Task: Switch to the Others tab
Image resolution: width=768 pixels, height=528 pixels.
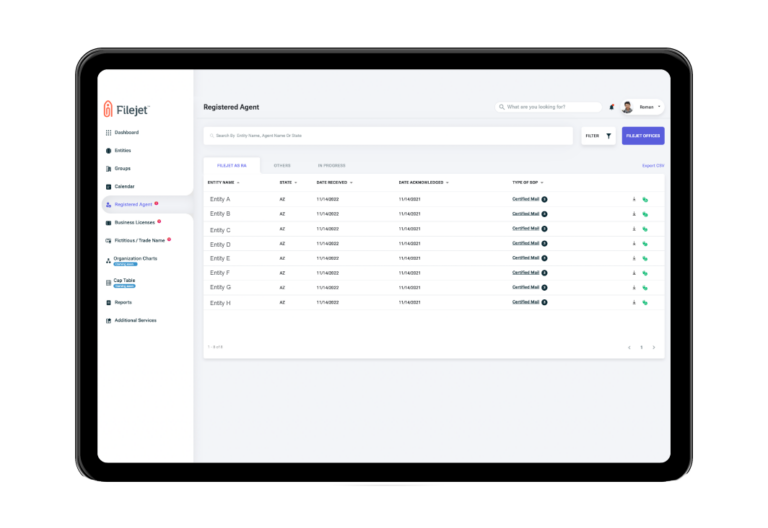Action: (x=282, y=166)
